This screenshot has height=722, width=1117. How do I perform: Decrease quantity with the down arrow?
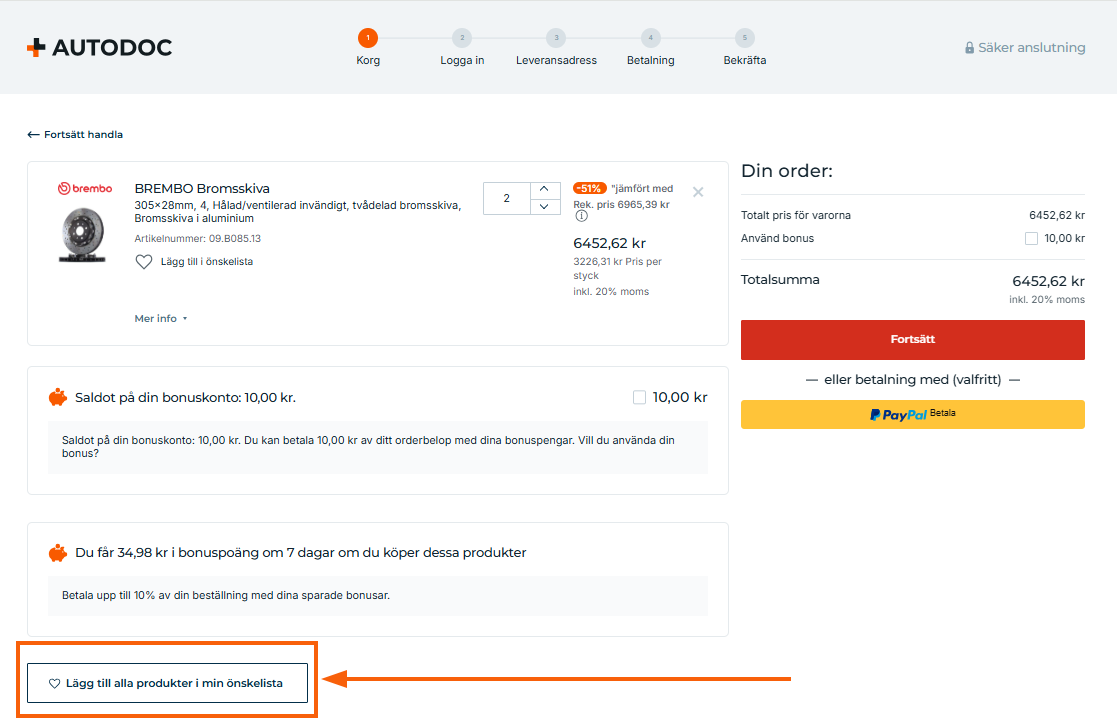543,206
